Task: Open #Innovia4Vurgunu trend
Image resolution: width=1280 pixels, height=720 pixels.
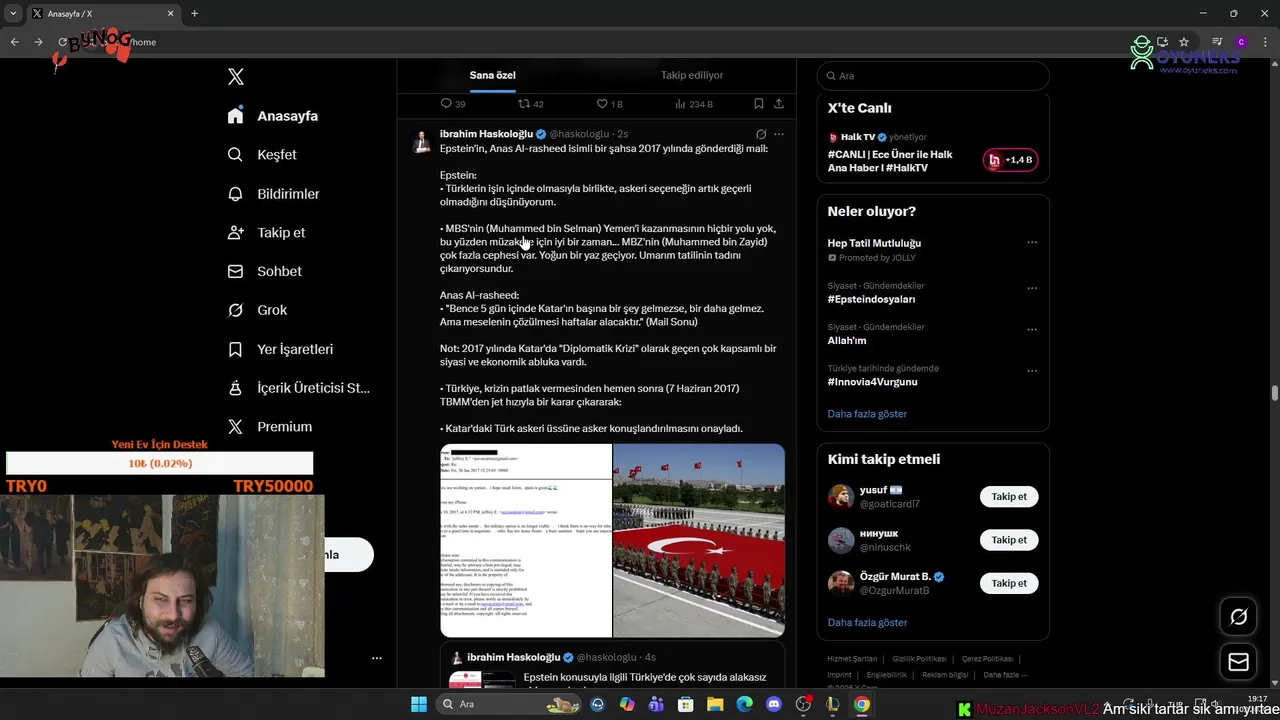Action: (872, 382)
